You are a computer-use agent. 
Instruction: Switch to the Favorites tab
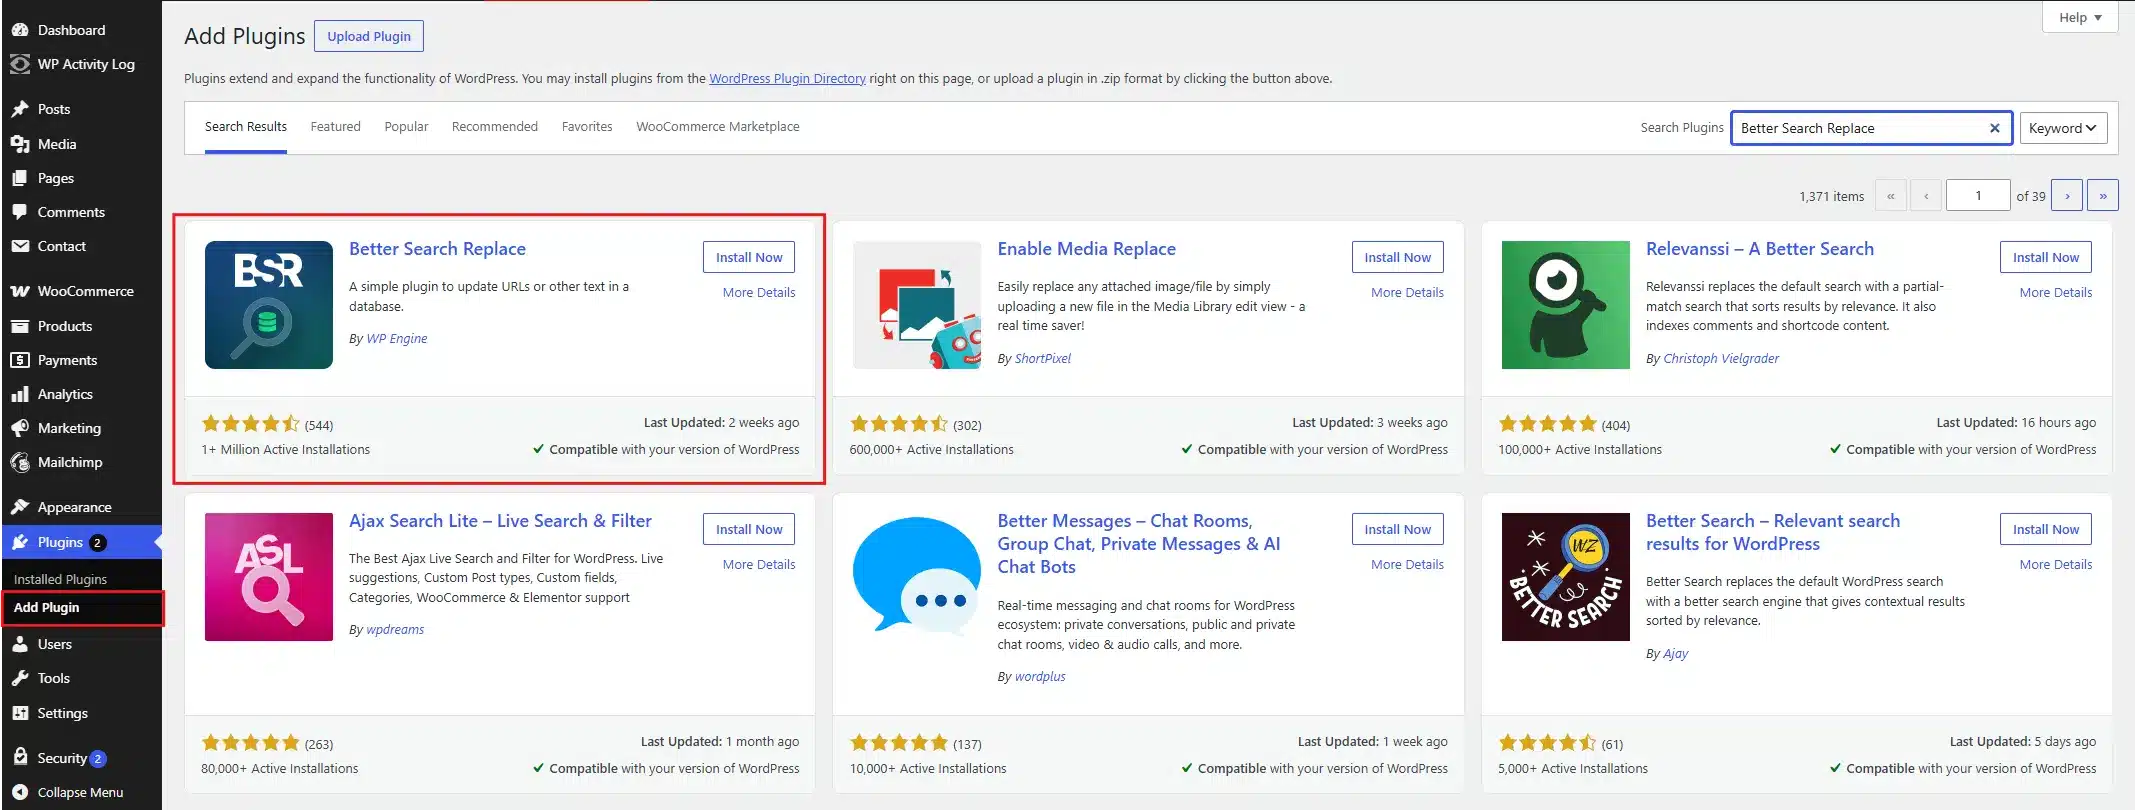pos(587,127)
